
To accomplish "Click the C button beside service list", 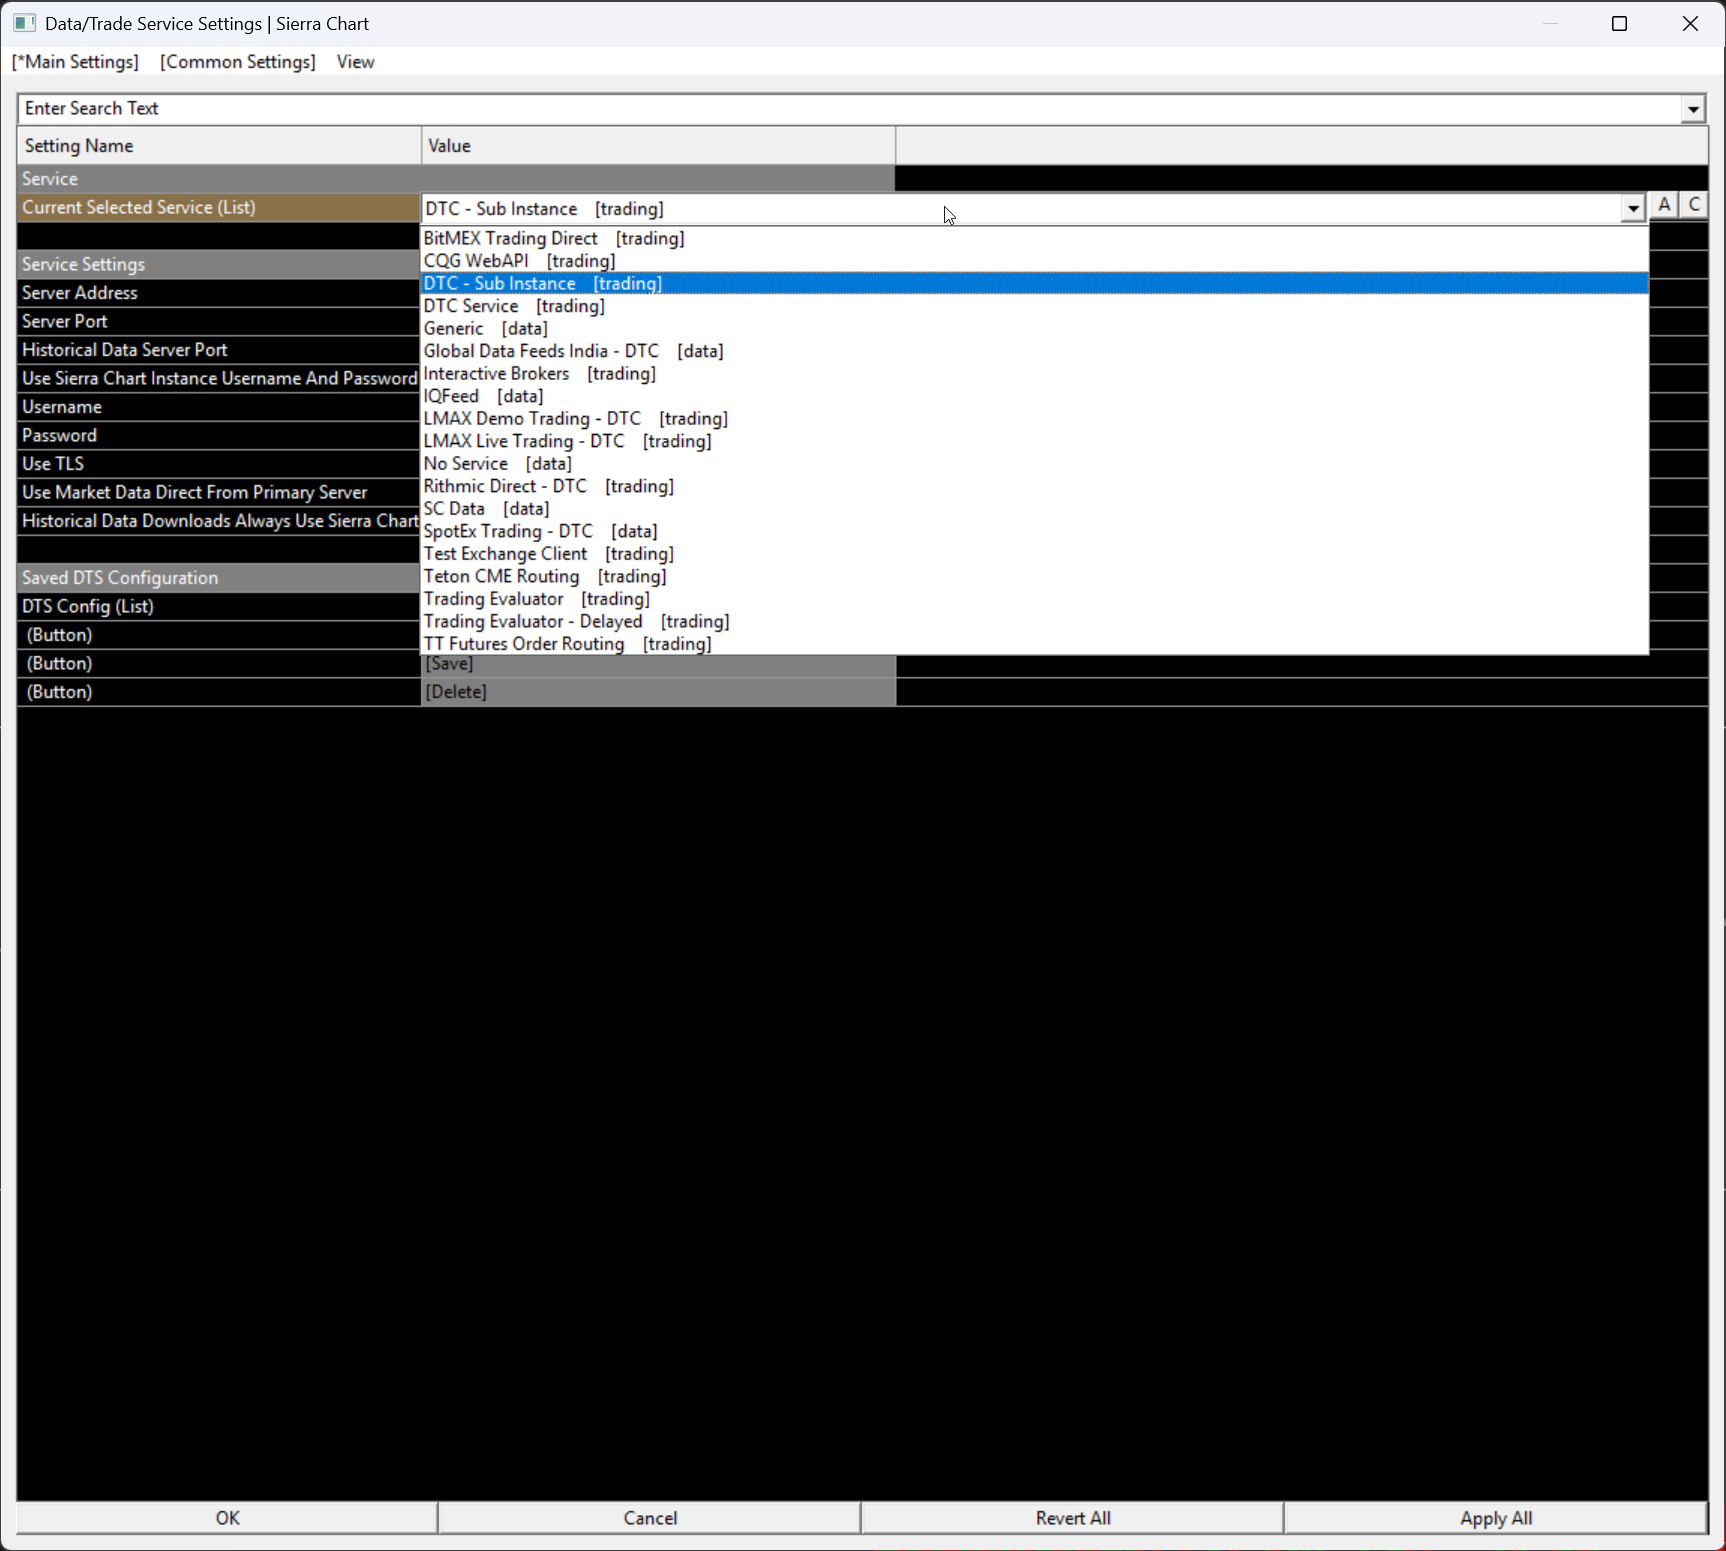I will pos(1694,205).
